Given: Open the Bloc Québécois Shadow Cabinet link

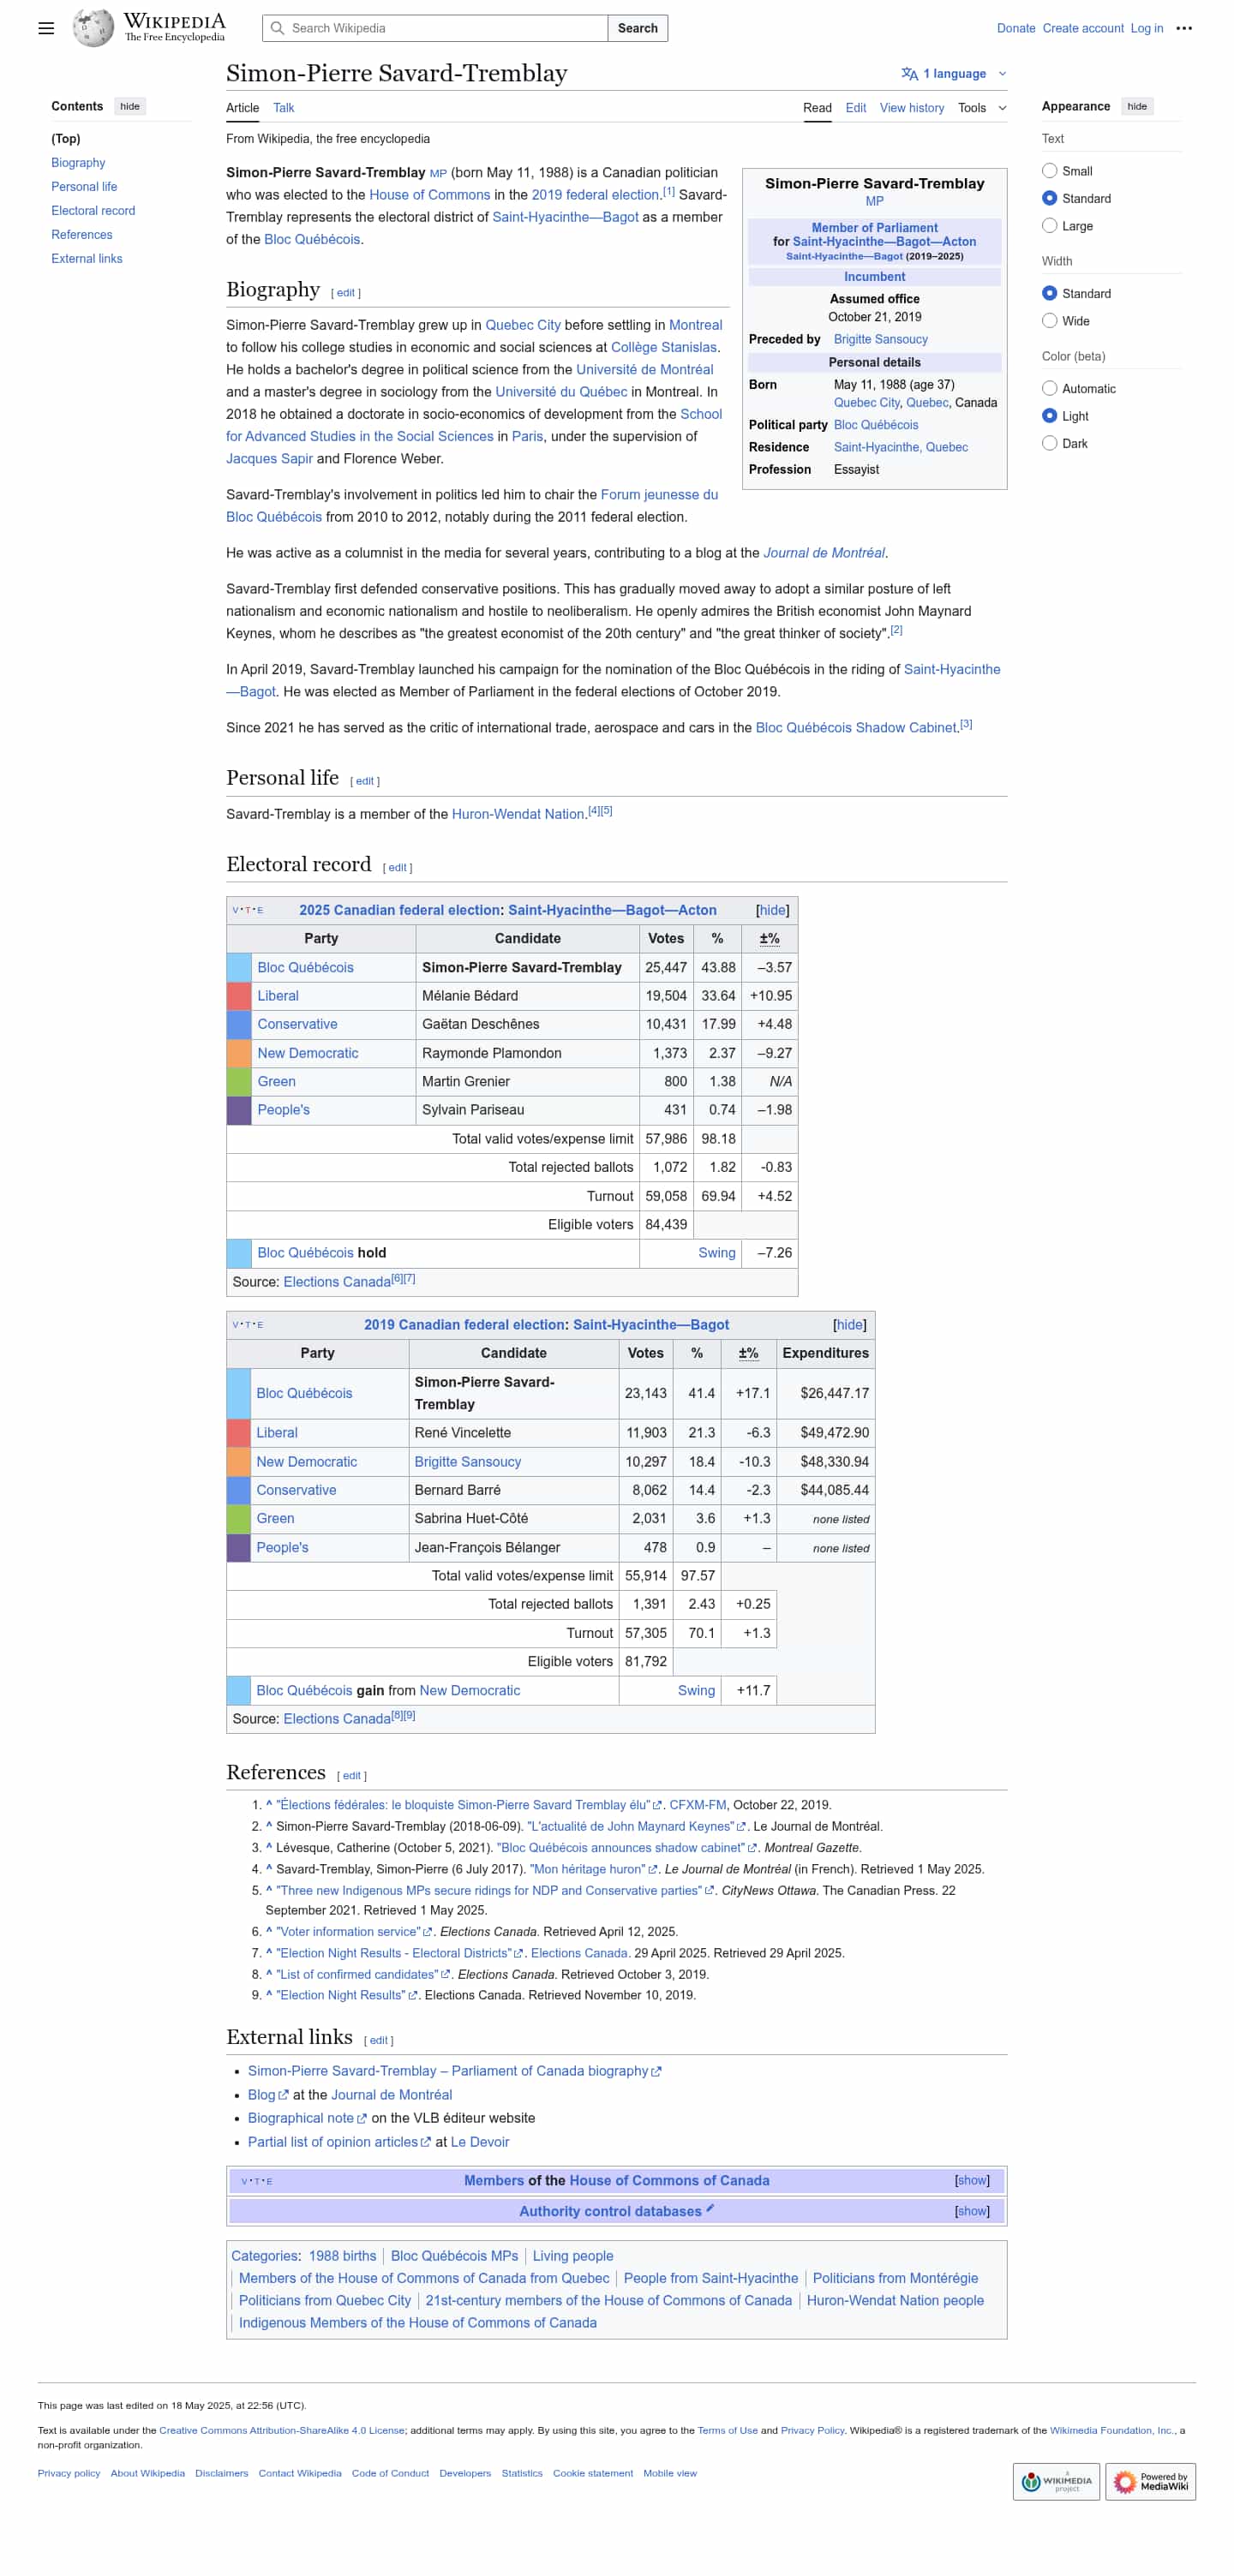Looking at the screenshot, I should [855, 728].
